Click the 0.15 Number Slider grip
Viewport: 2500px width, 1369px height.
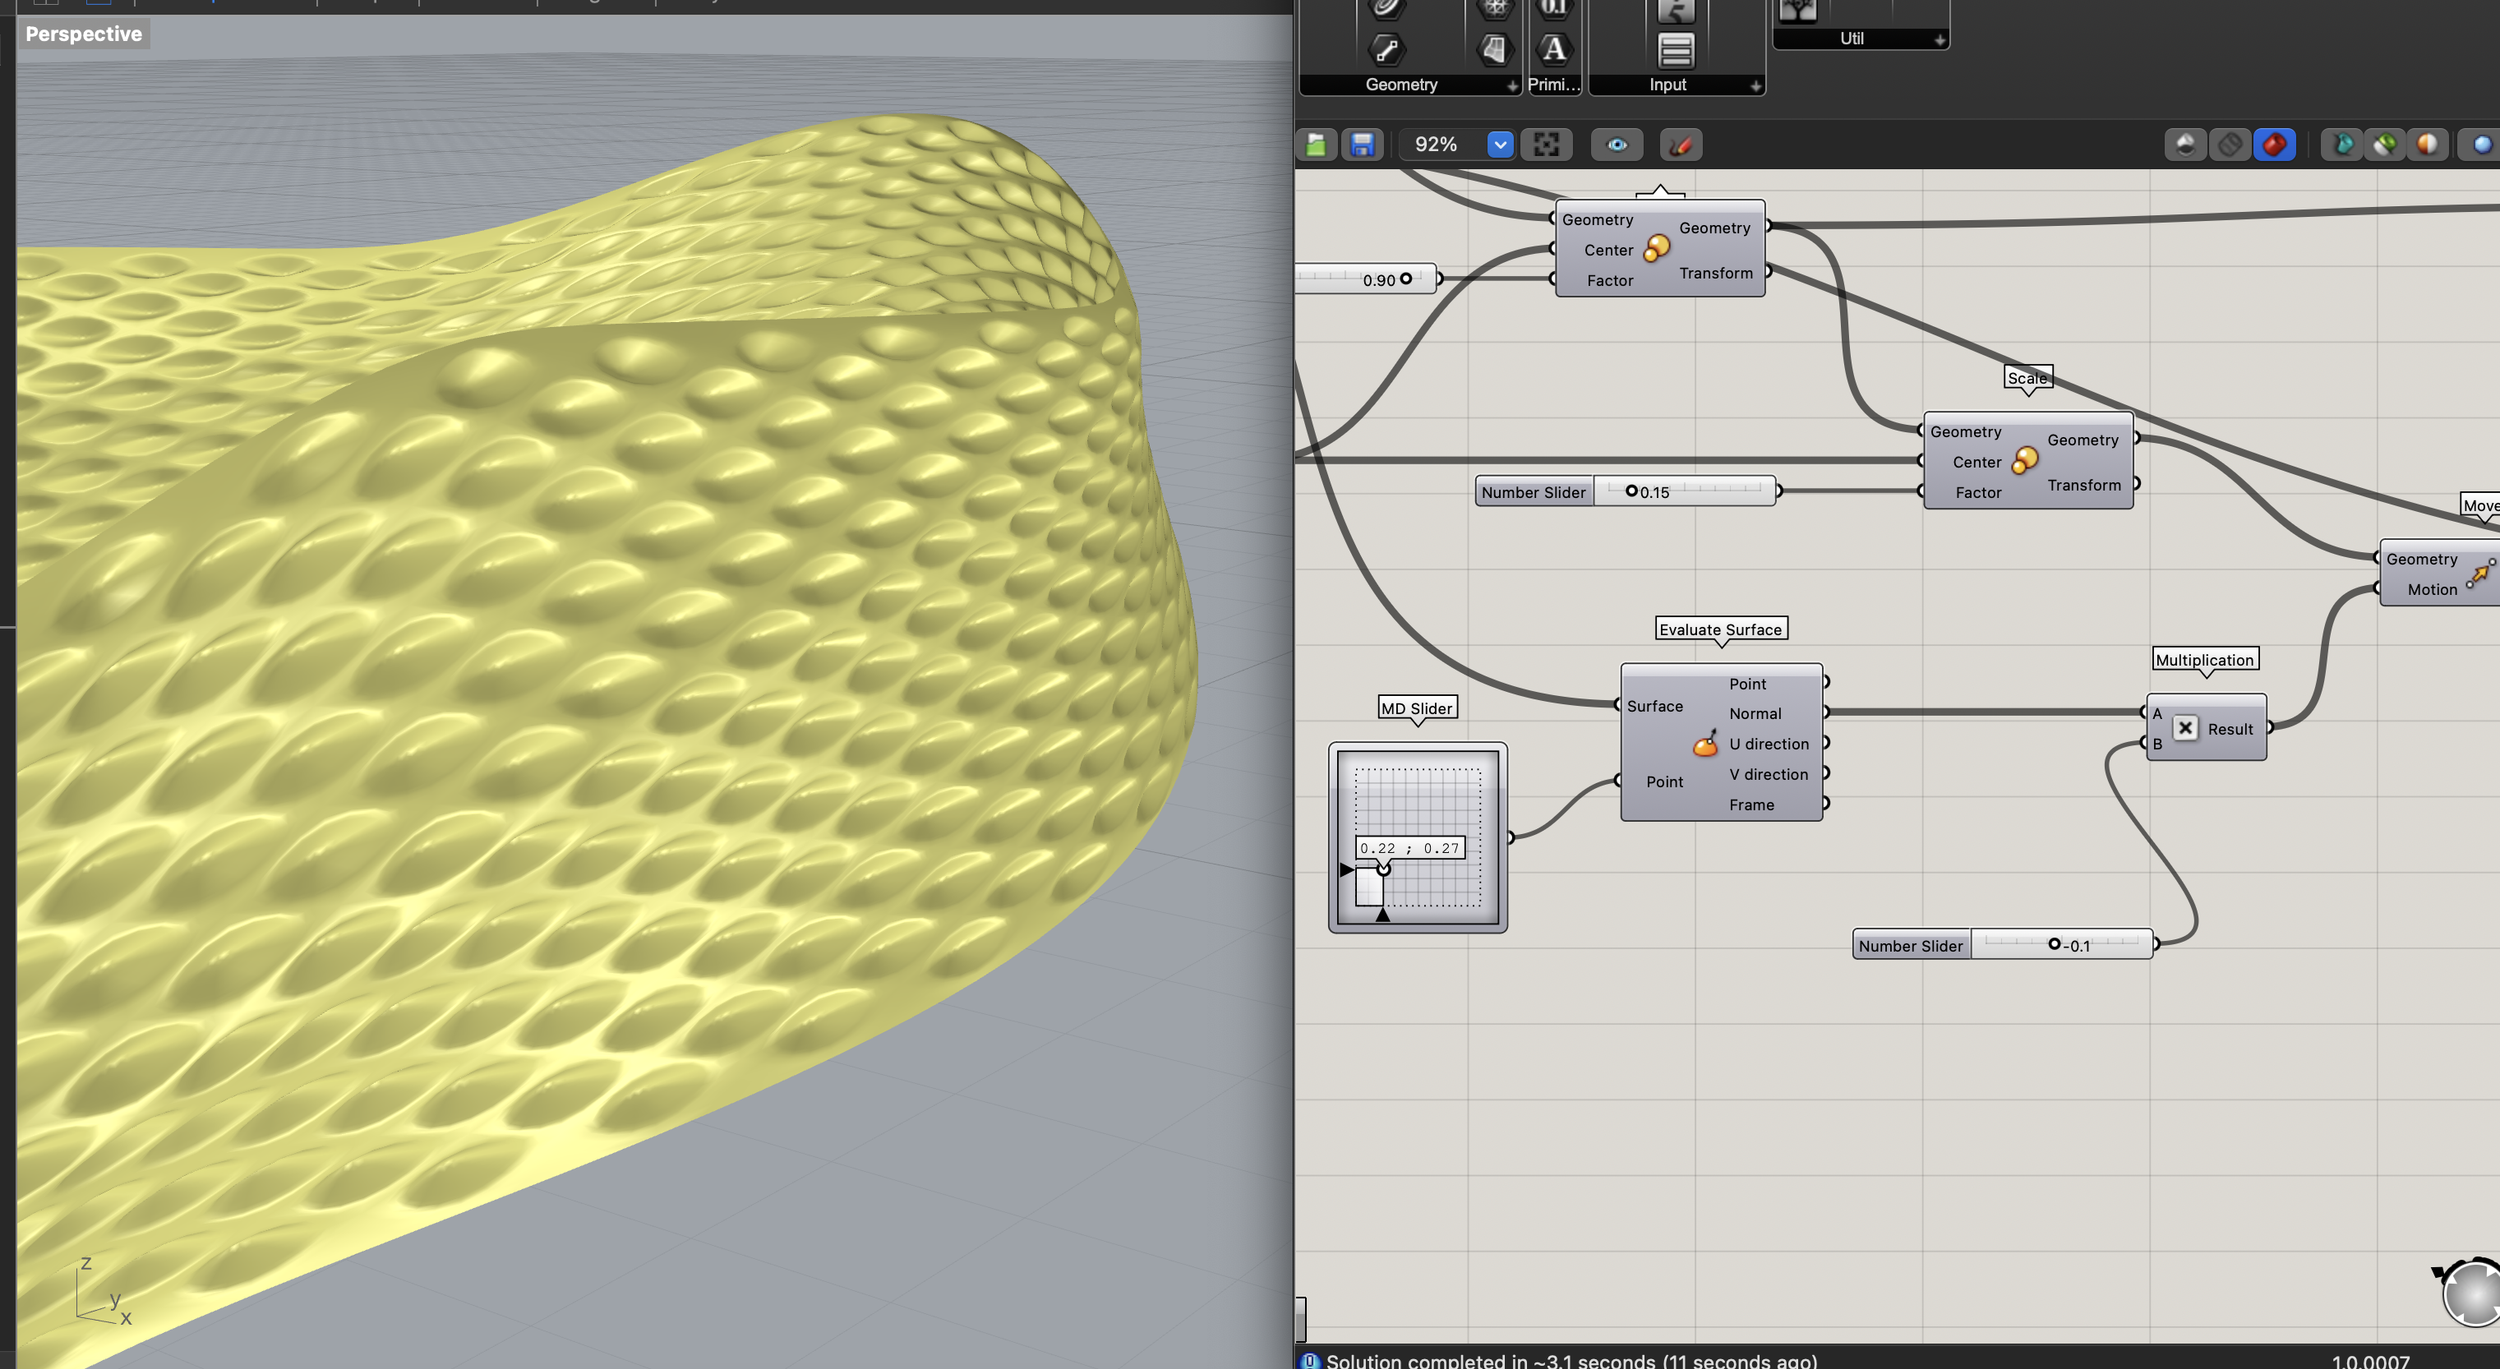1631,491
